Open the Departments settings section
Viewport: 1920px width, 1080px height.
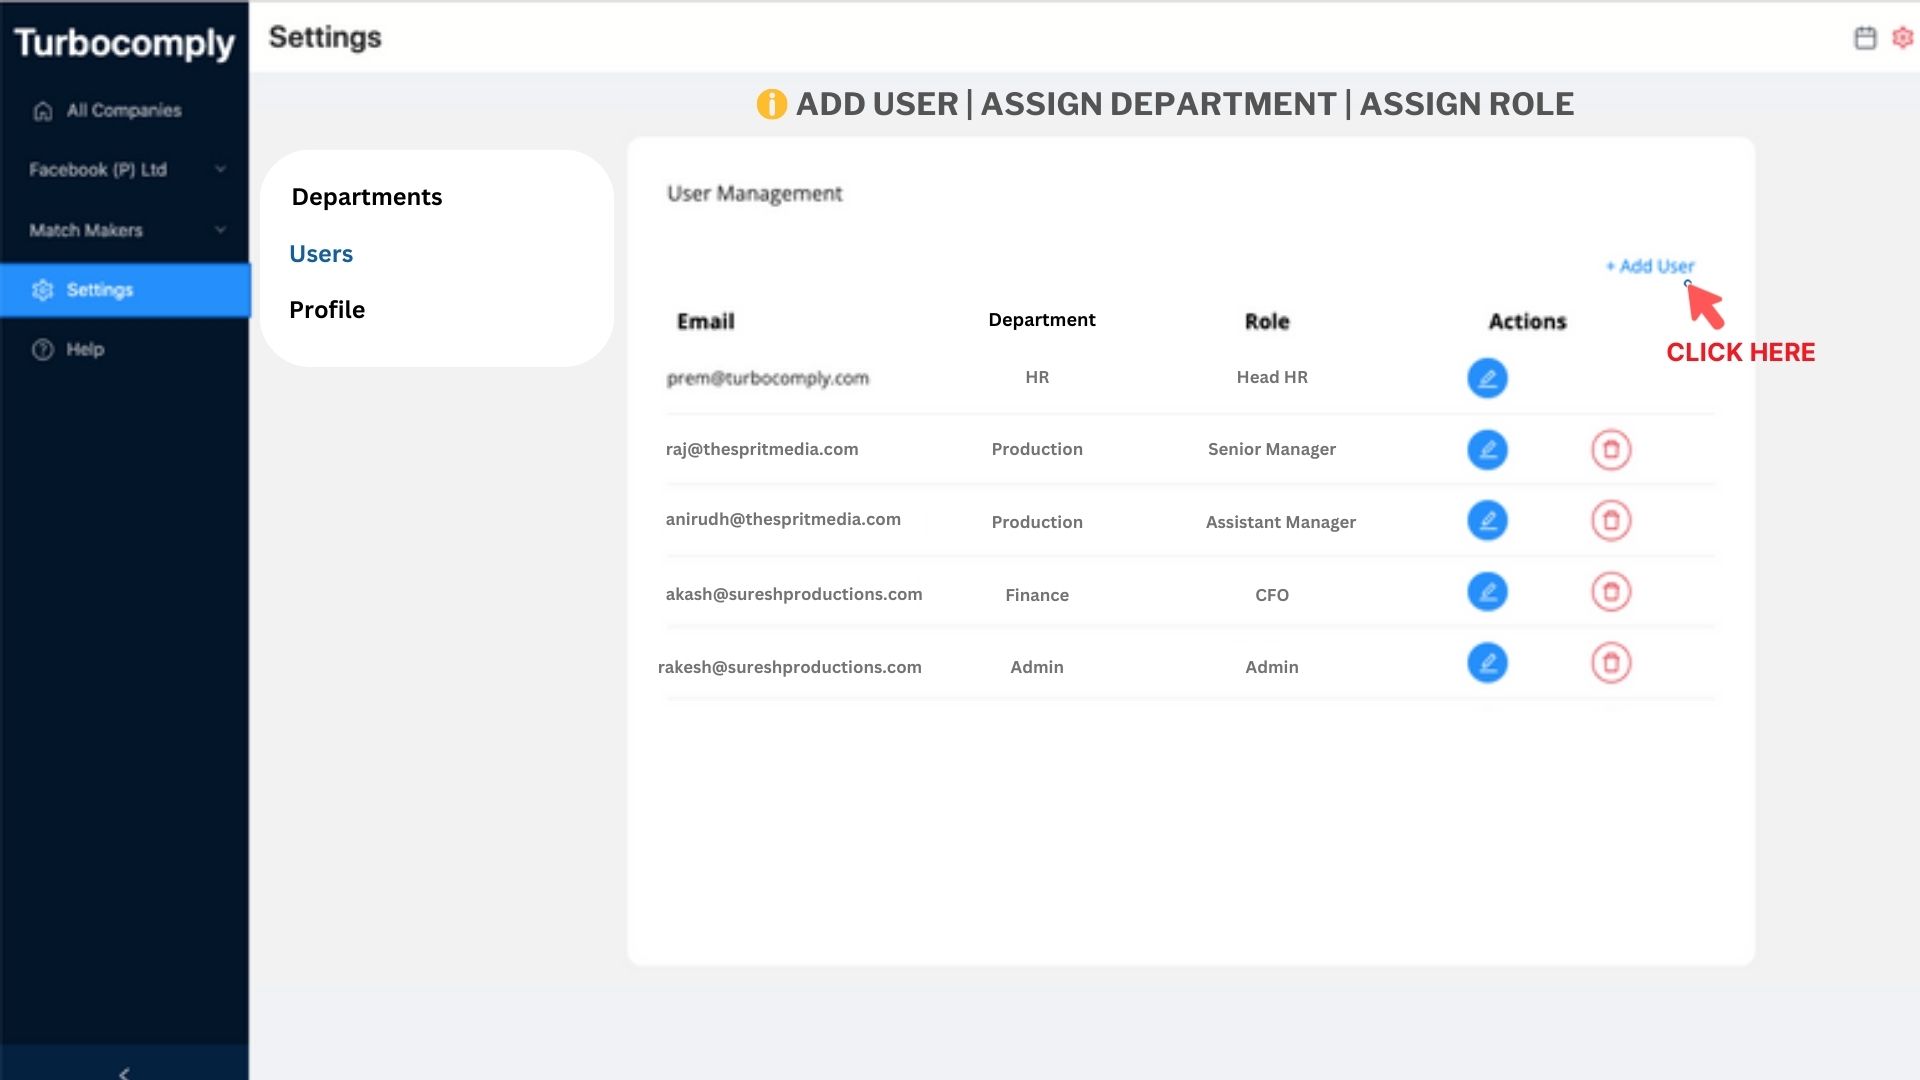pos(366,197)
